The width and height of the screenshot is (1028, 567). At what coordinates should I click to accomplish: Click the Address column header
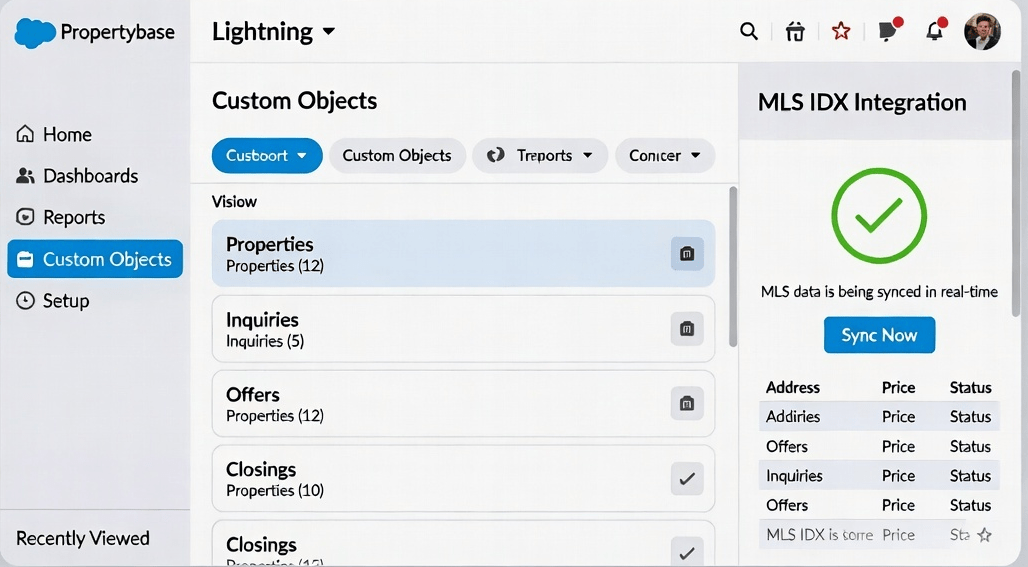(793, 387)
